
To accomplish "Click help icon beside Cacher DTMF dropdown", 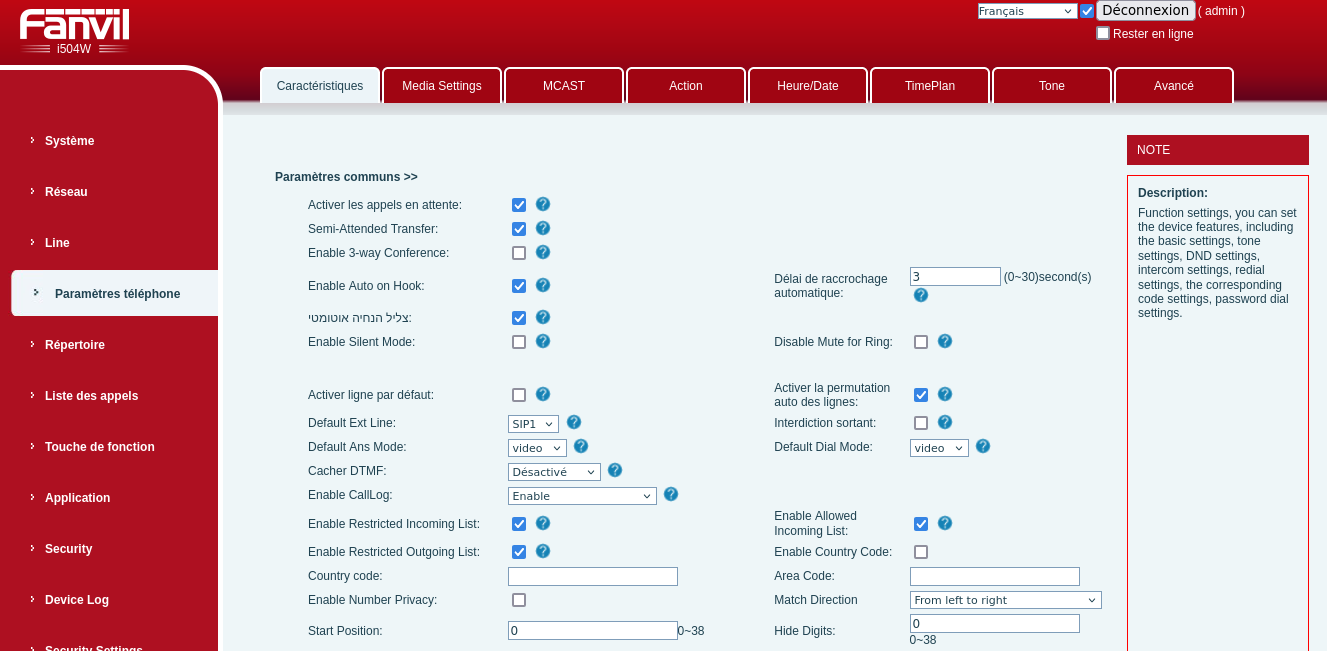I will point(615,470).
